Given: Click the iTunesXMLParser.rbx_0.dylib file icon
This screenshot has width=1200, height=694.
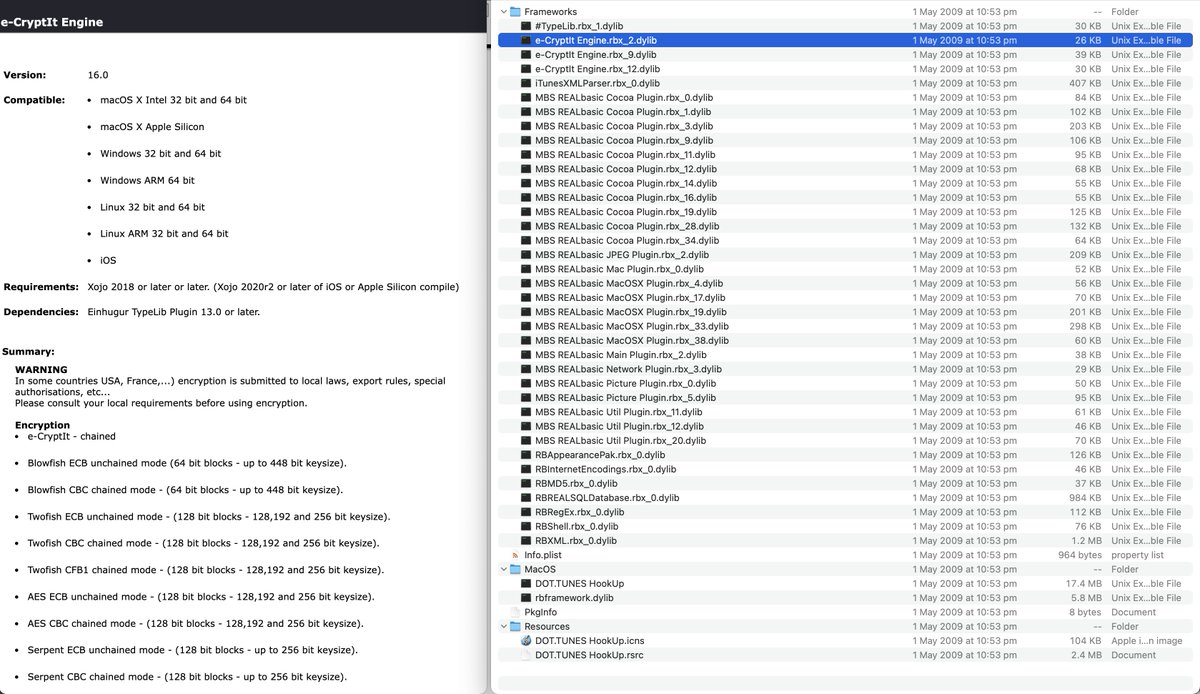Looking at the screenshot, I should (526, 83).
